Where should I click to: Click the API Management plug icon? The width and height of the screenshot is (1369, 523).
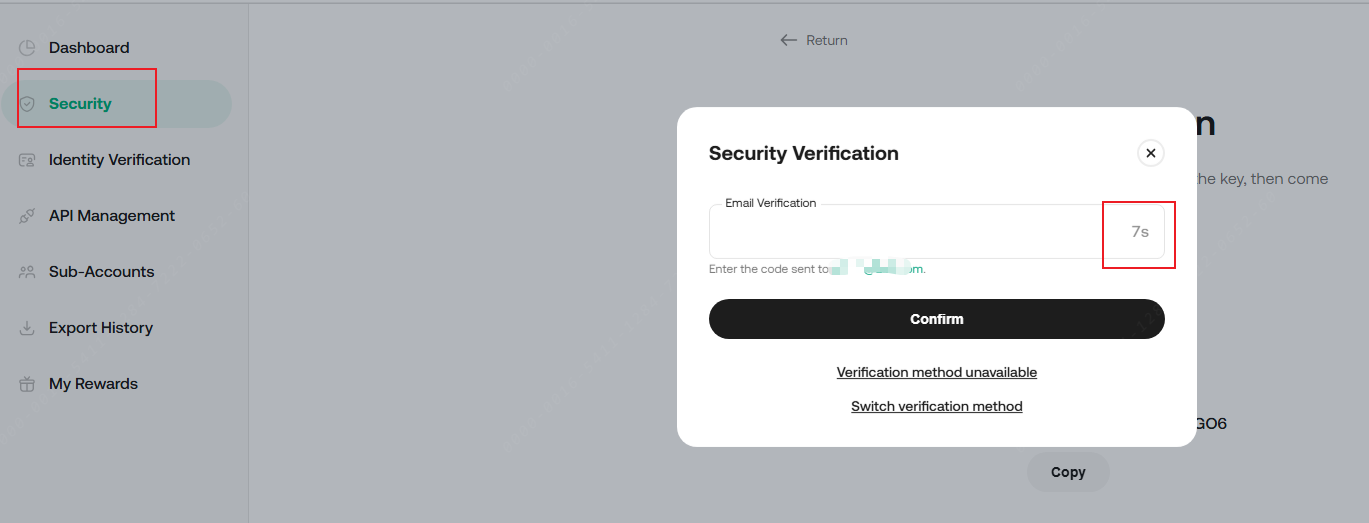pyautogui.click(x=27, y=216)
